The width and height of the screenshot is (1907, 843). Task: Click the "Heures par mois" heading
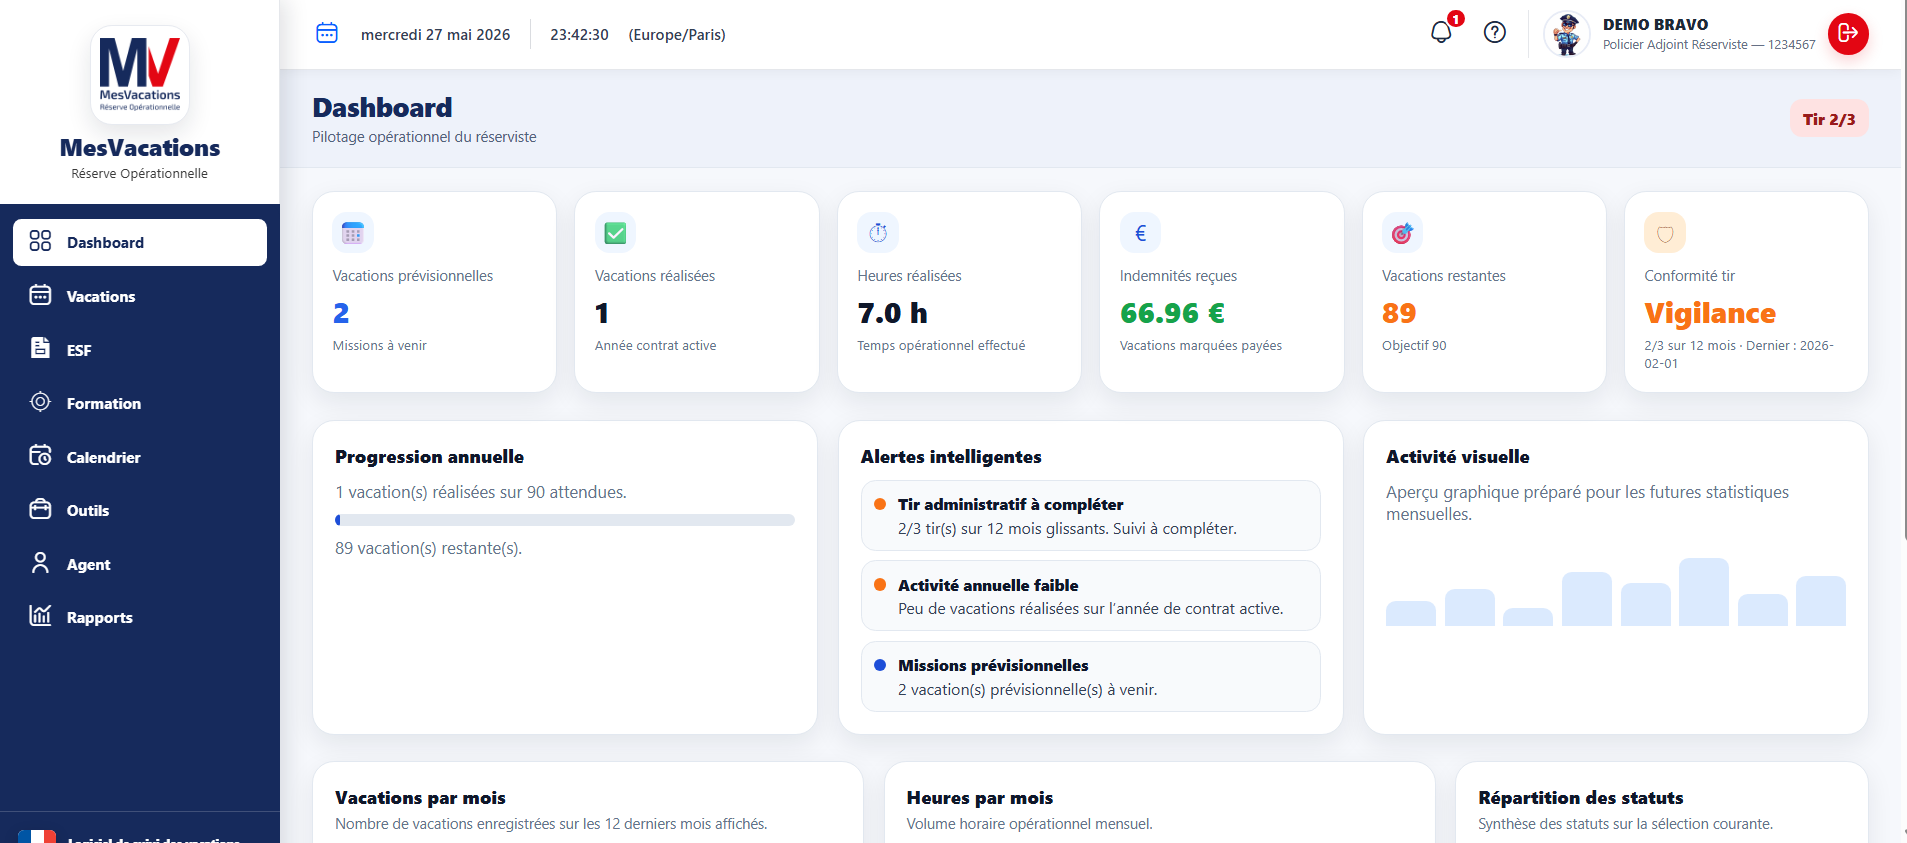pyautogui.click(x=980, y=797)
